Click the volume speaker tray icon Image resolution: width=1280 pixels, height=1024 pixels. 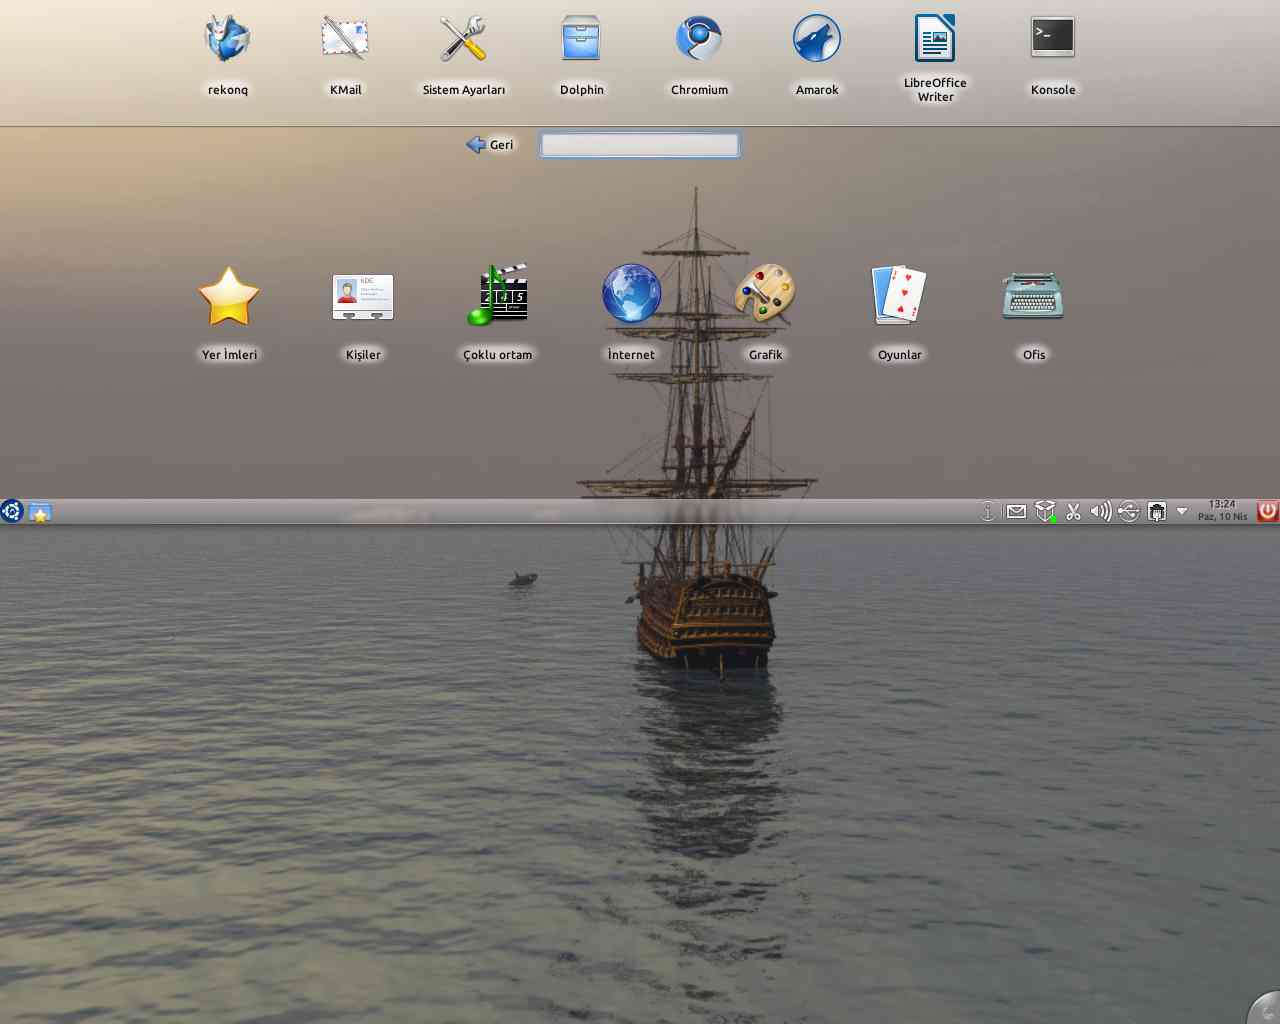click(1100, 512)
